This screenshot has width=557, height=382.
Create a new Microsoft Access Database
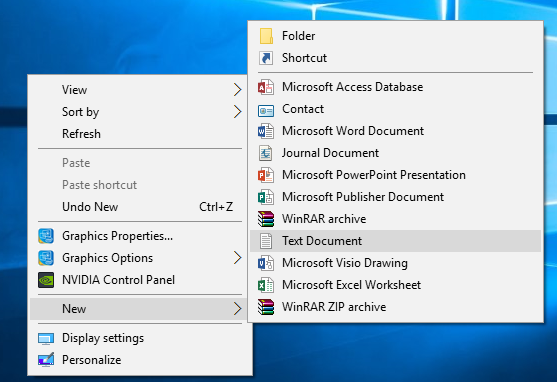click(x=395, y=87)
